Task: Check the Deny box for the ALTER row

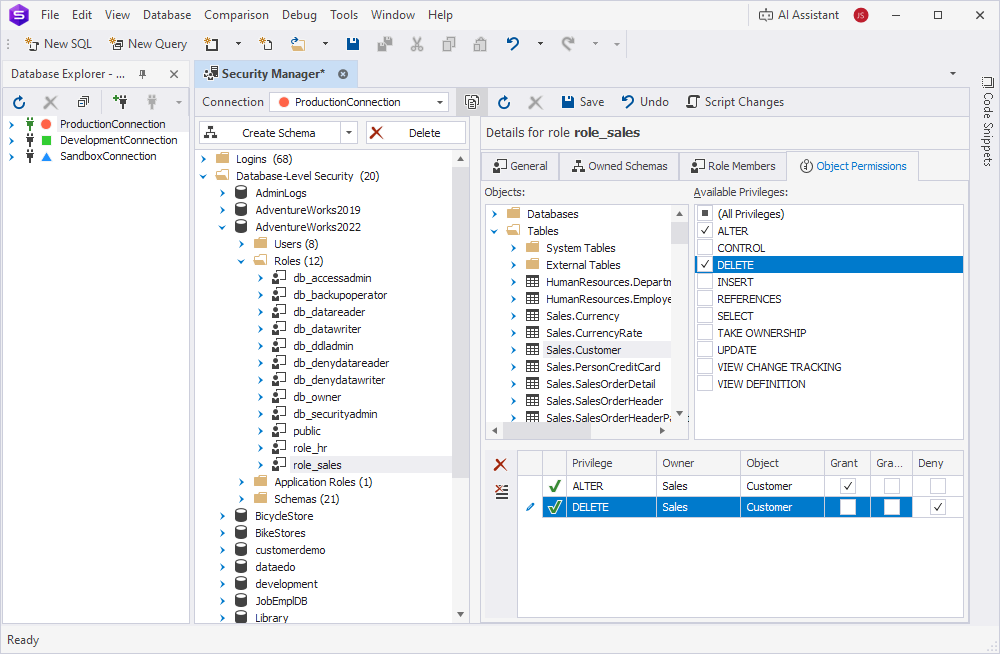Action: pyautogui.click(x=936, y=485)
